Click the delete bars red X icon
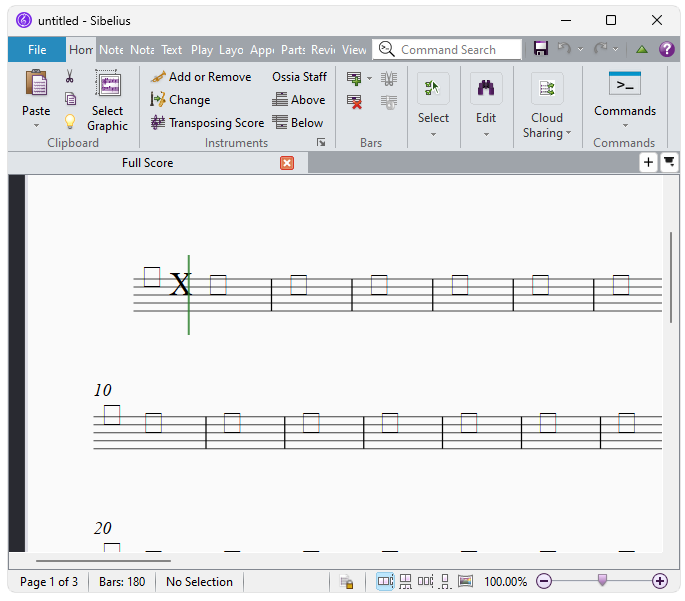This screenshot has width=685, height=601. (x=354, y=102)
